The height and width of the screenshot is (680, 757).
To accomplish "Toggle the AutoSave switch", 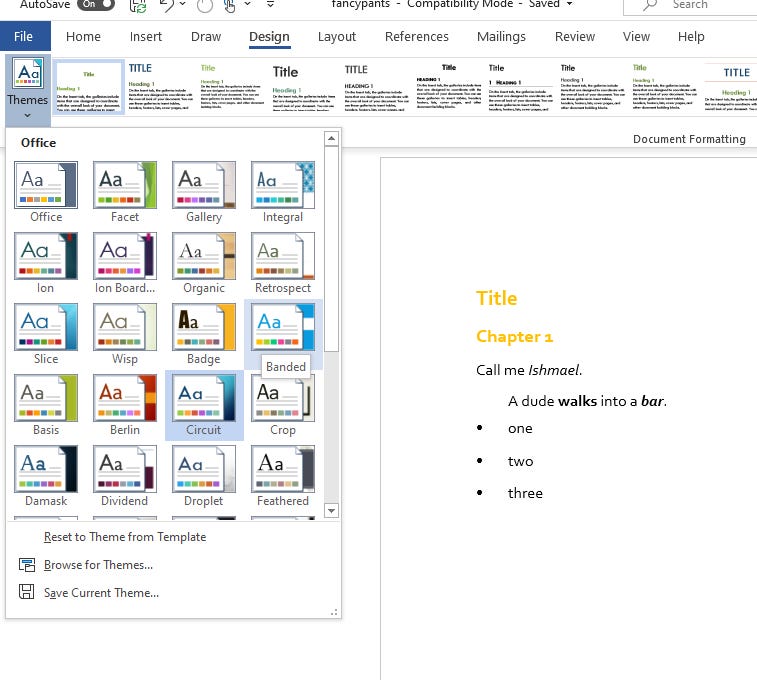I will point(96,4).
